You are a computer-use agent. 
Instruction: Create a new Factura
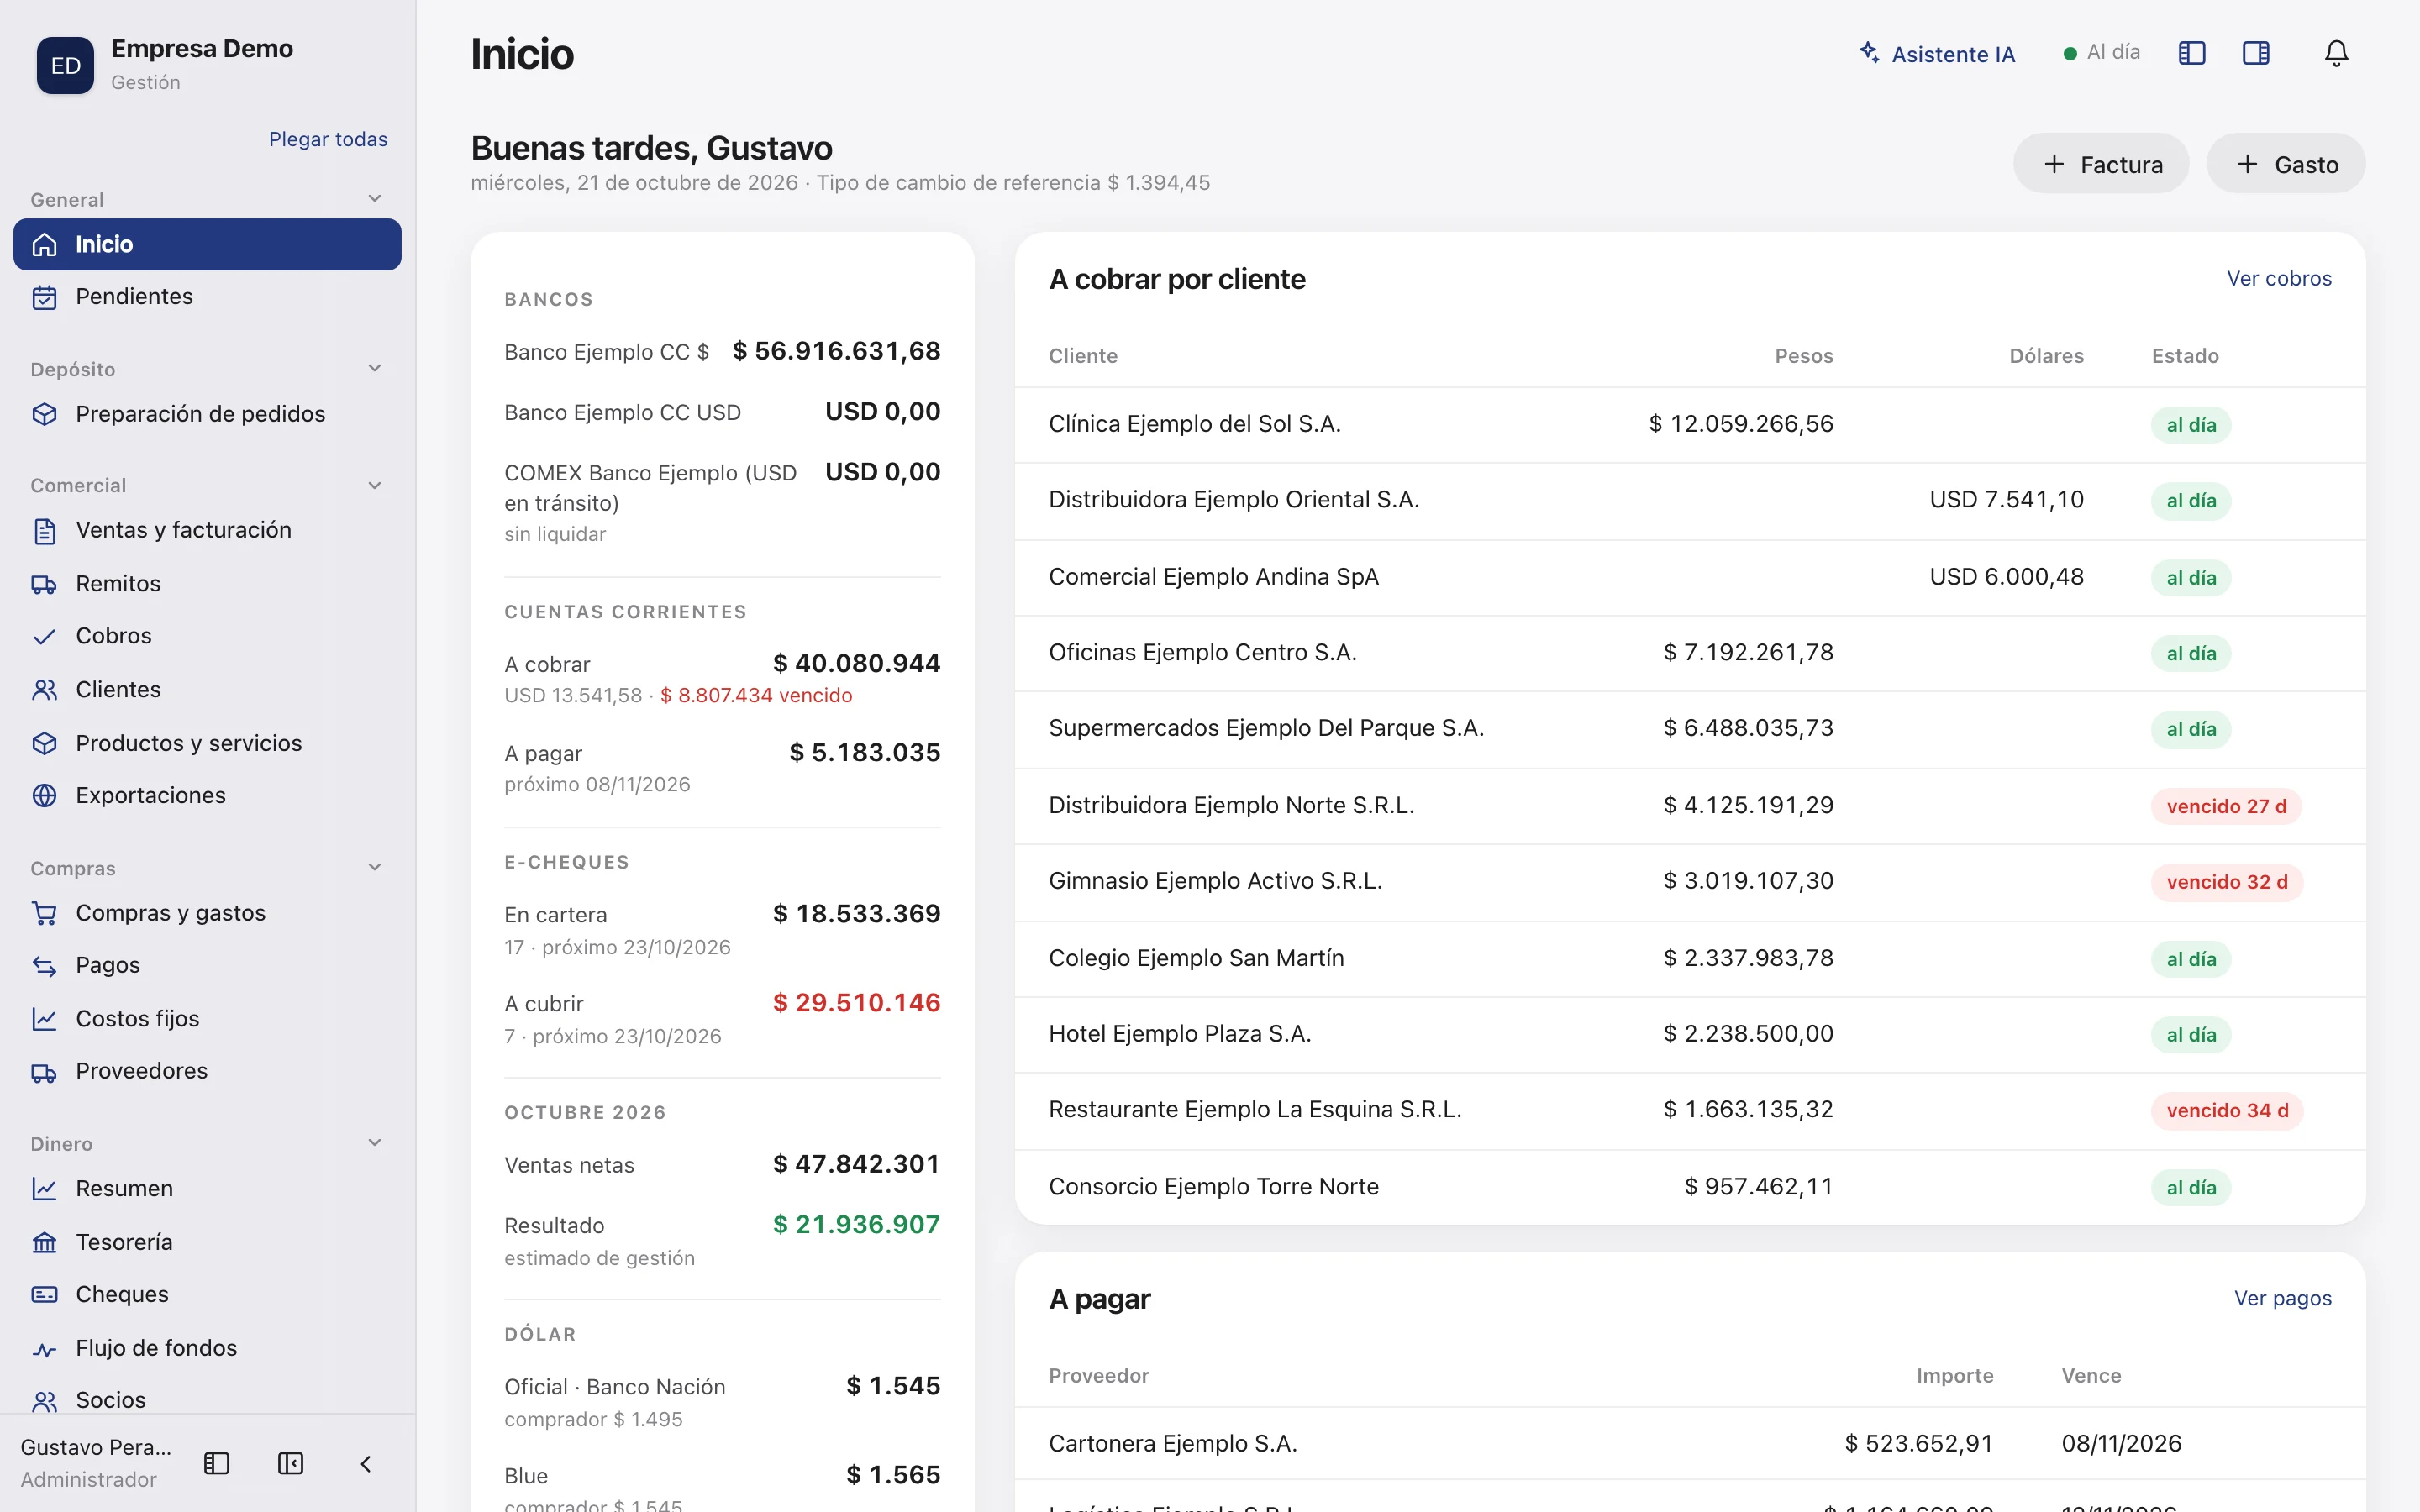(2100, 164)
